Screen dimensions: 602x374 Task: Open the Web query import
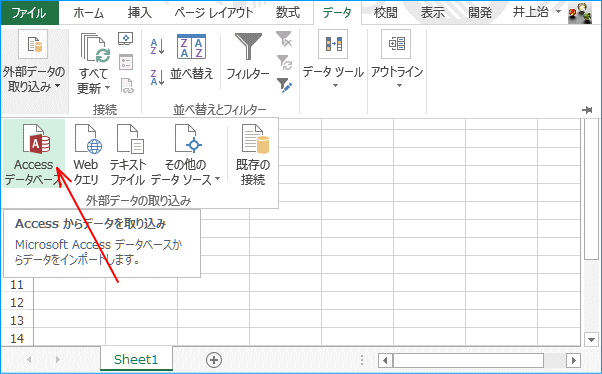pos(87,154)
